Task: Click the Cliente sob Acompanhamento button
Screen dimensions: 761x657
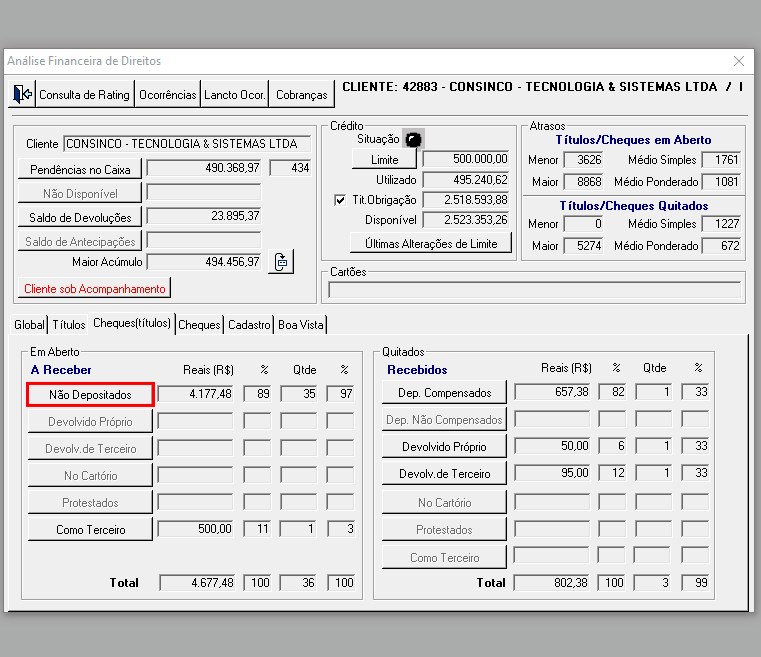Action: 95,288
